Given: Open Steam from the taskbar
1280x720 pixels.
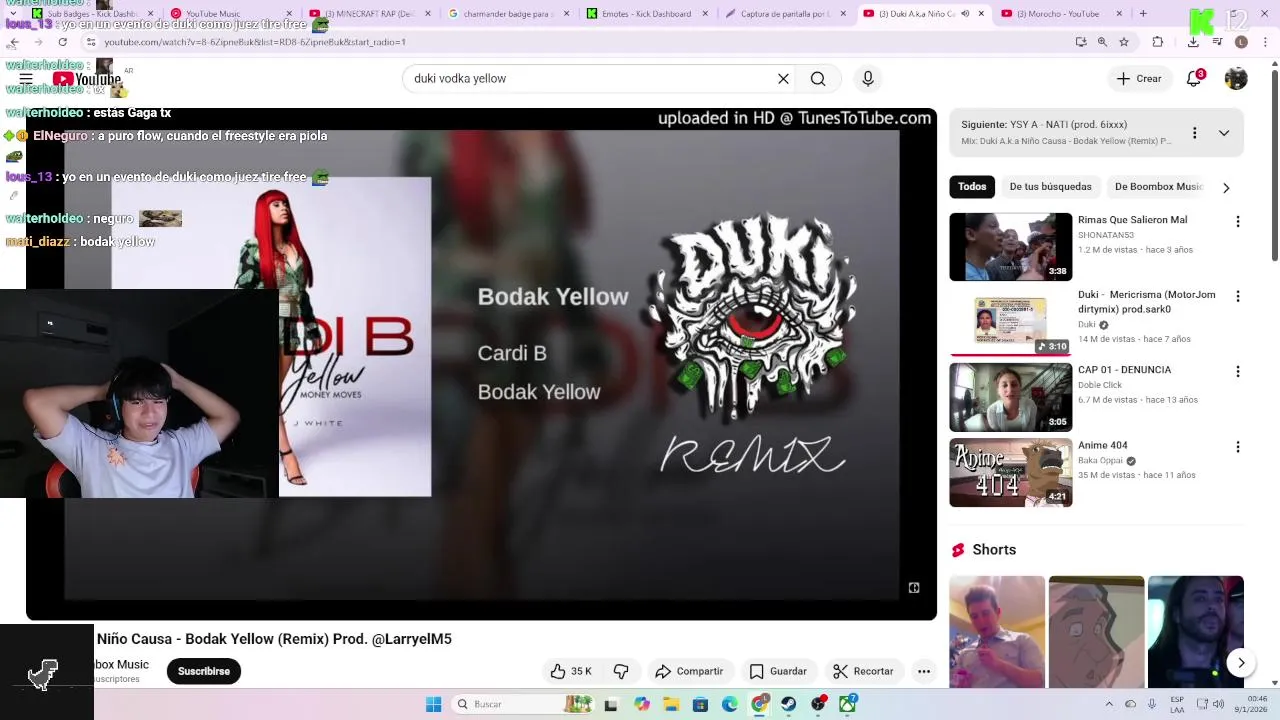Looking at the screenshot, I should point(789,704).
